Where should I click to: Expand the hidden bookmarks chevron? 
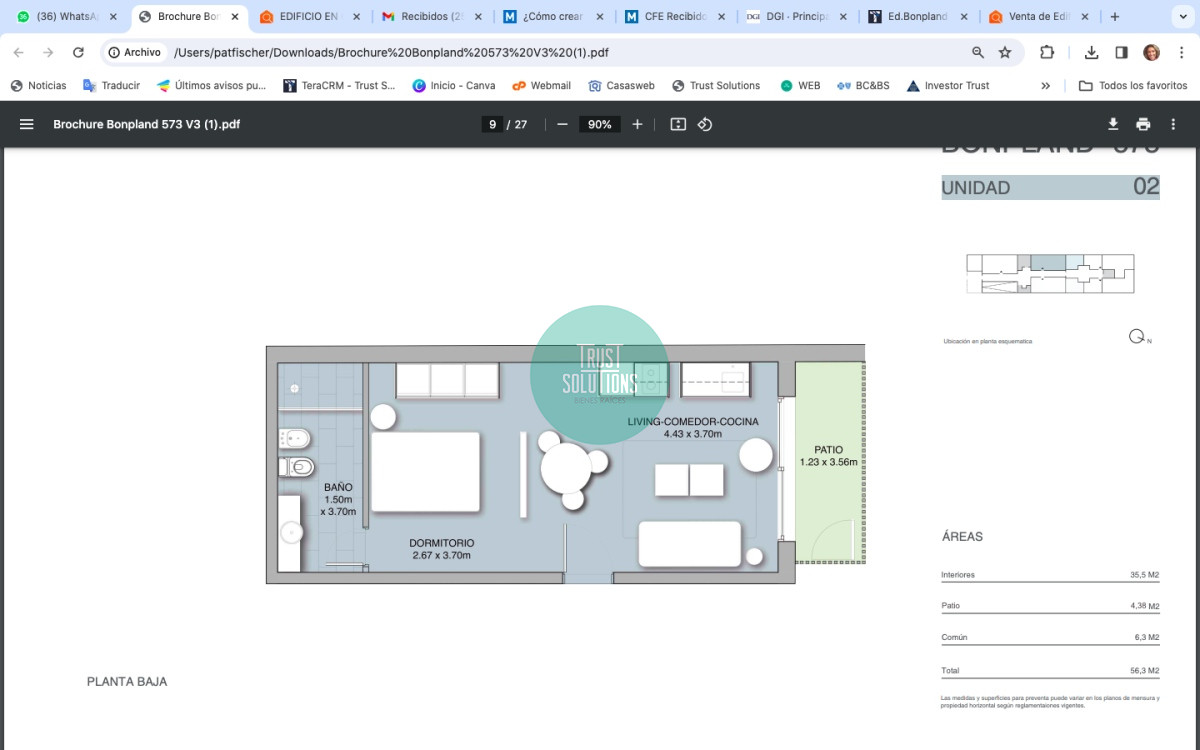(1046, 86)
